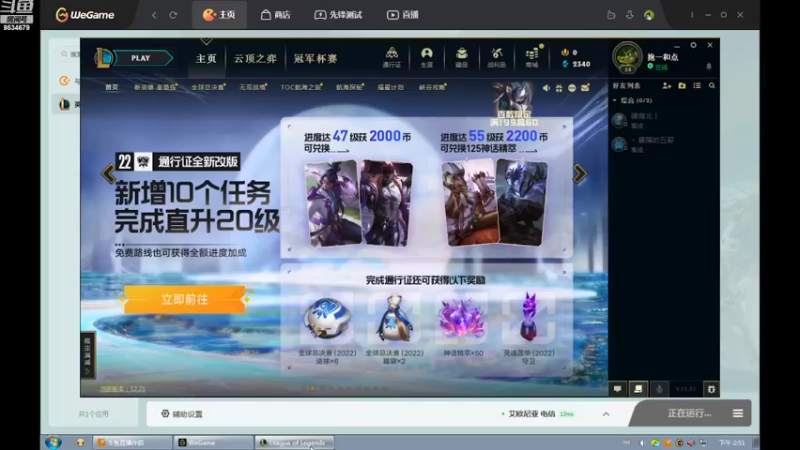Open chat bubble icon at bottom of friends panel
Image resolution: width=800 pixels, height=450 pixels.
point(617,389)
